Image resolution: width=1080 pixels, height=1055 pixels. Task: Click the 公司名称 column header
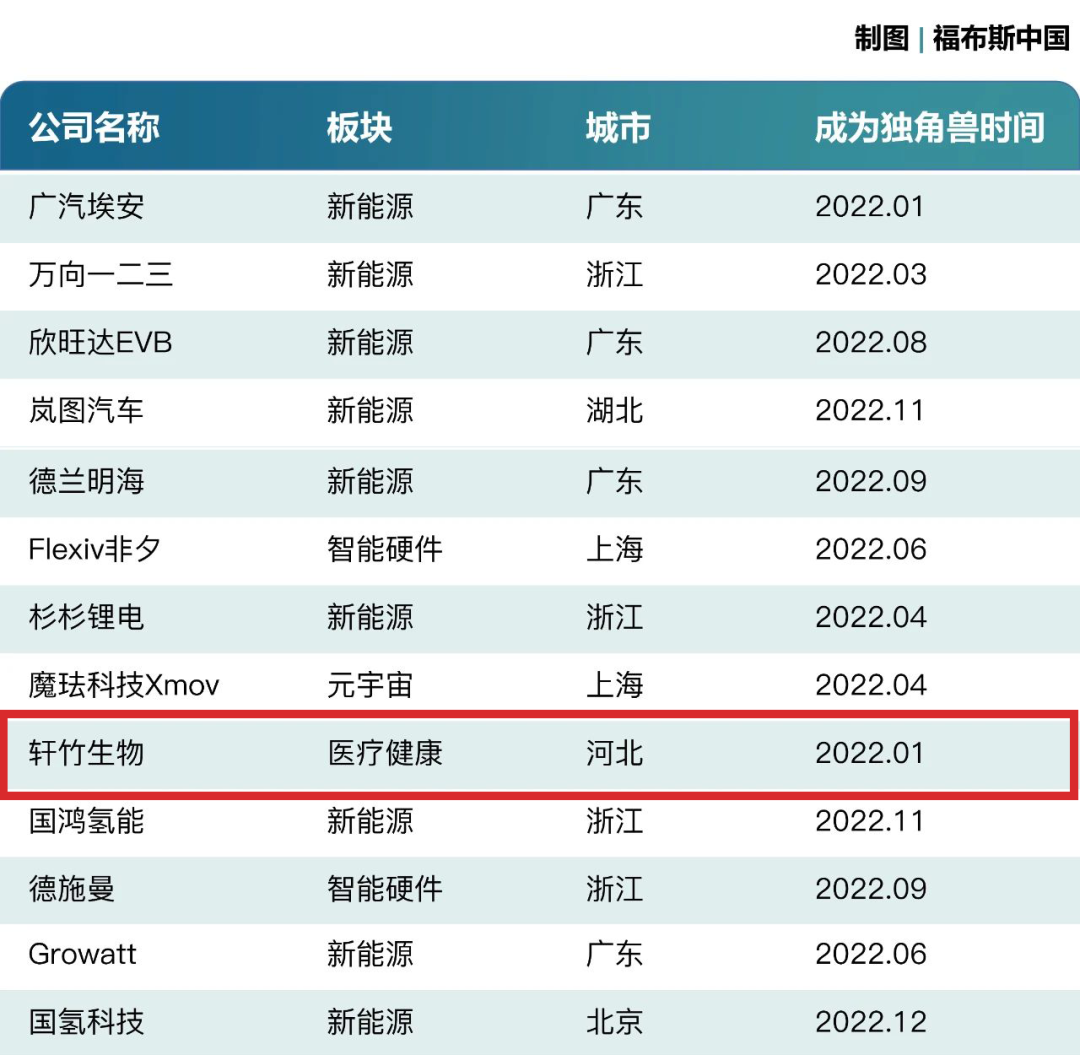(x=94, y=128)
